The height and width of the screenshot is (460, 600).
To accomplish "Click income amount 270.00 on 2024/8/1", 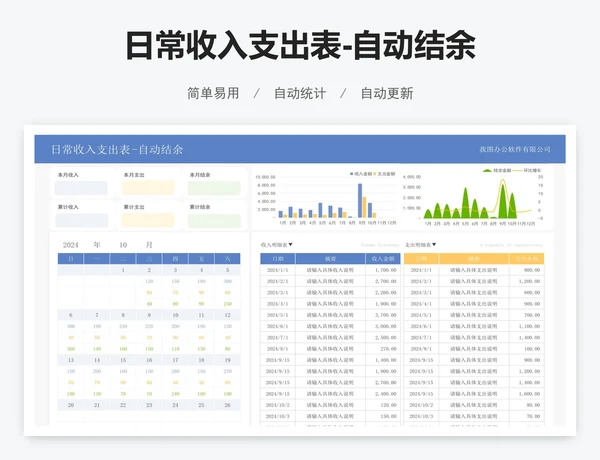I will [389, 349].
